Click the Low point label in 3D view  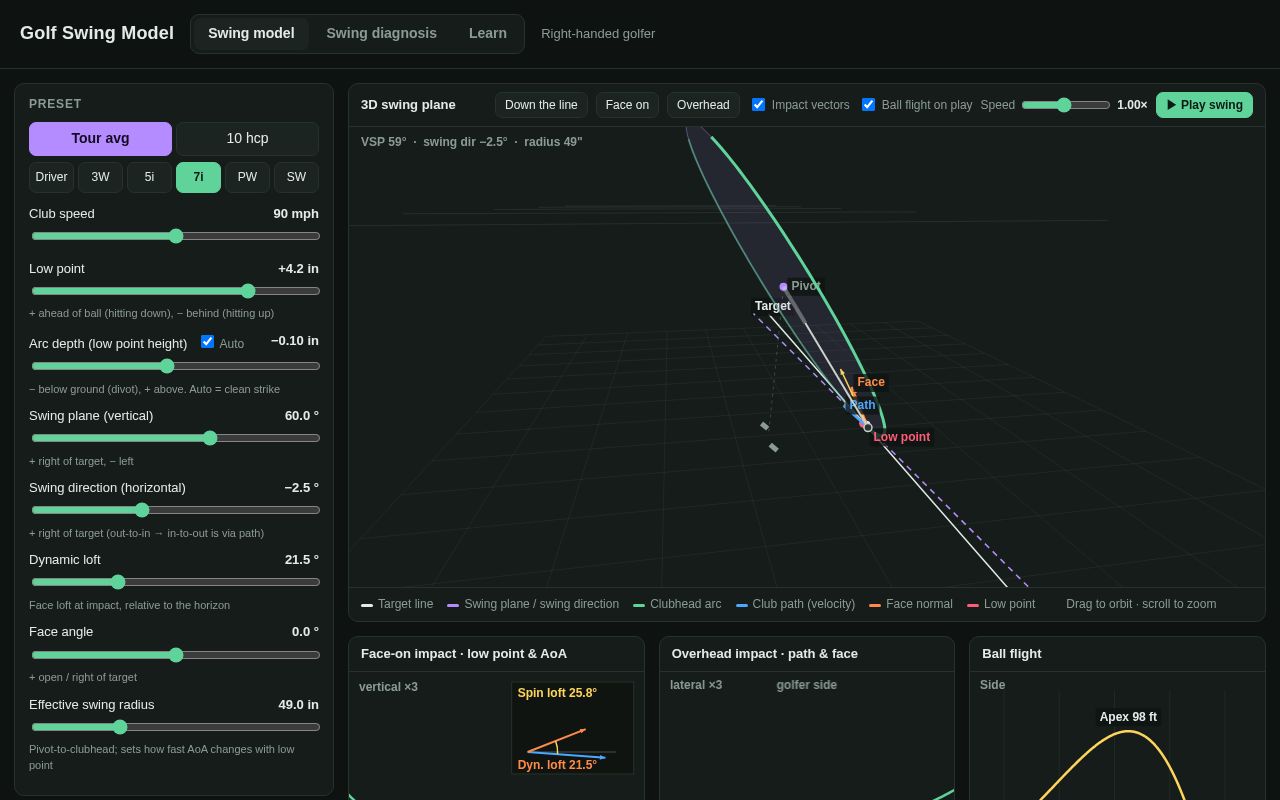[x=901, y=437]
